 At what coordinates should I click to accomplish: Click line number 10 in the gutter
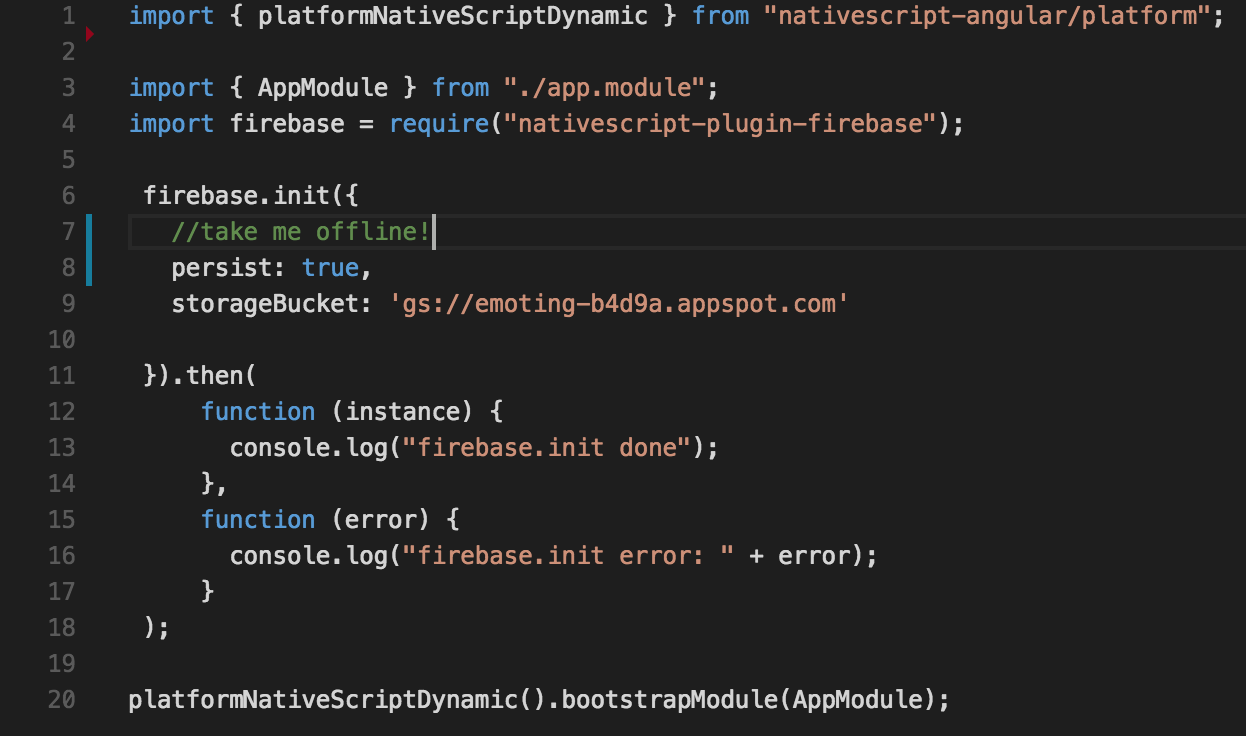(61, 339)
